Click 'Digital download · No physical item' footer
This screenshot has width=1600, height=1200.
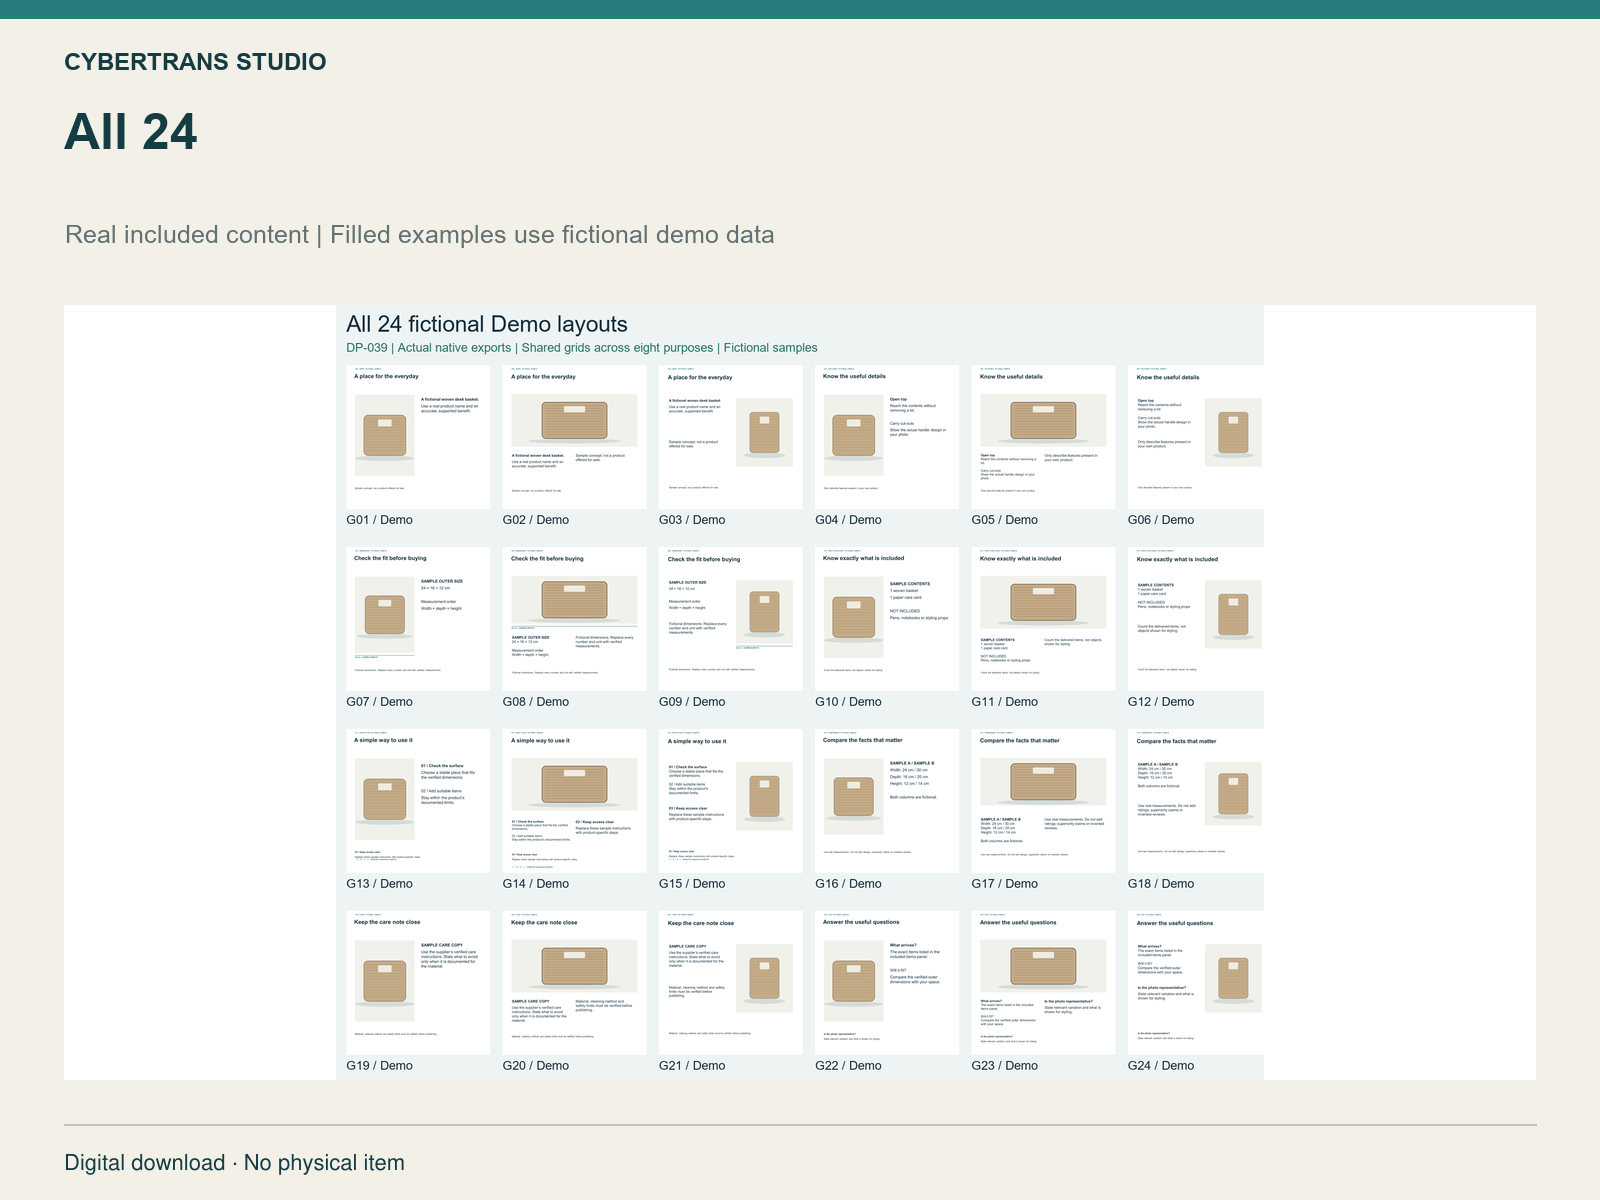tap(235, 1163)
